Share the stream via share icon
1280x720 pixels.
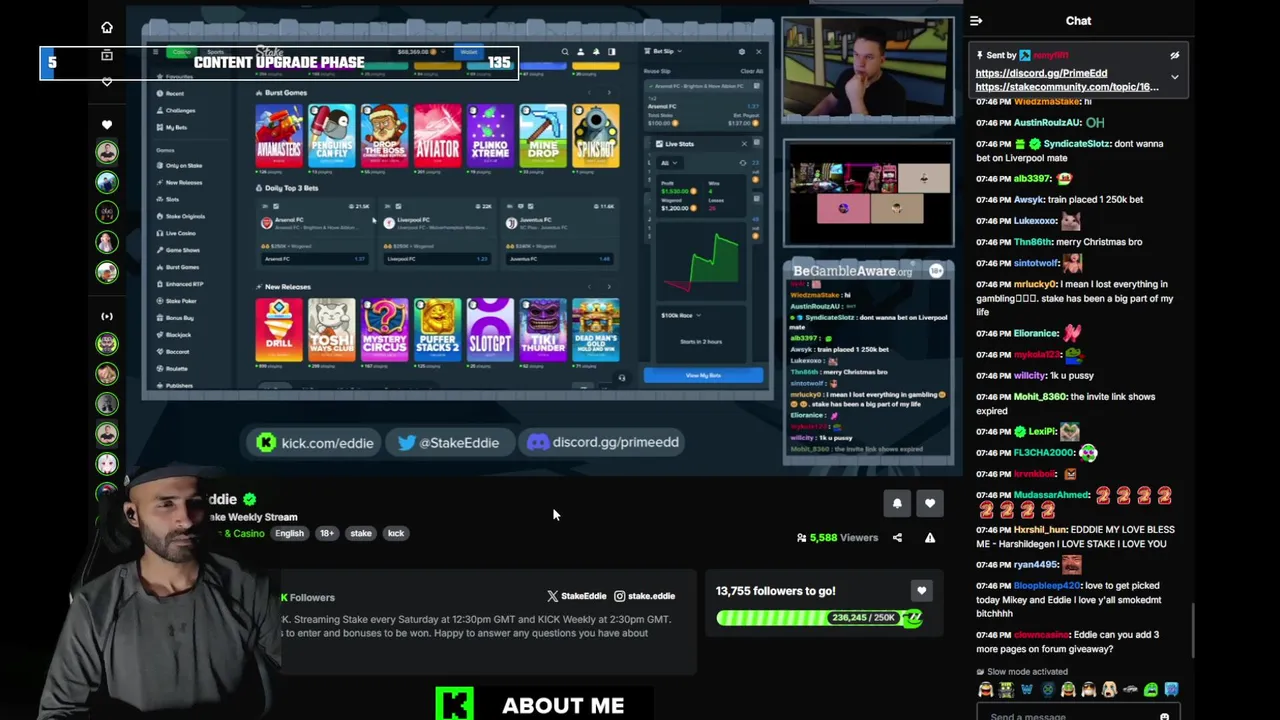(x=897, y=538)
